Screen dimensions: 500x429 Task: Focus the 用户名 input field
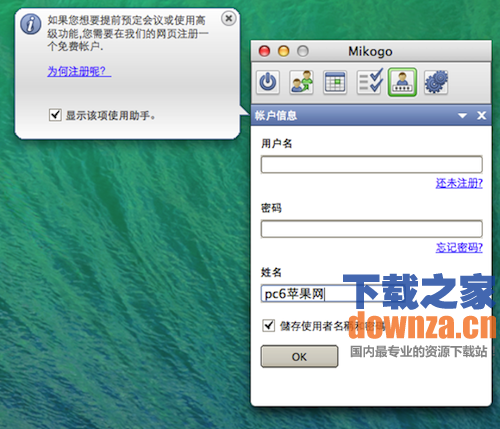coord(372,164)
